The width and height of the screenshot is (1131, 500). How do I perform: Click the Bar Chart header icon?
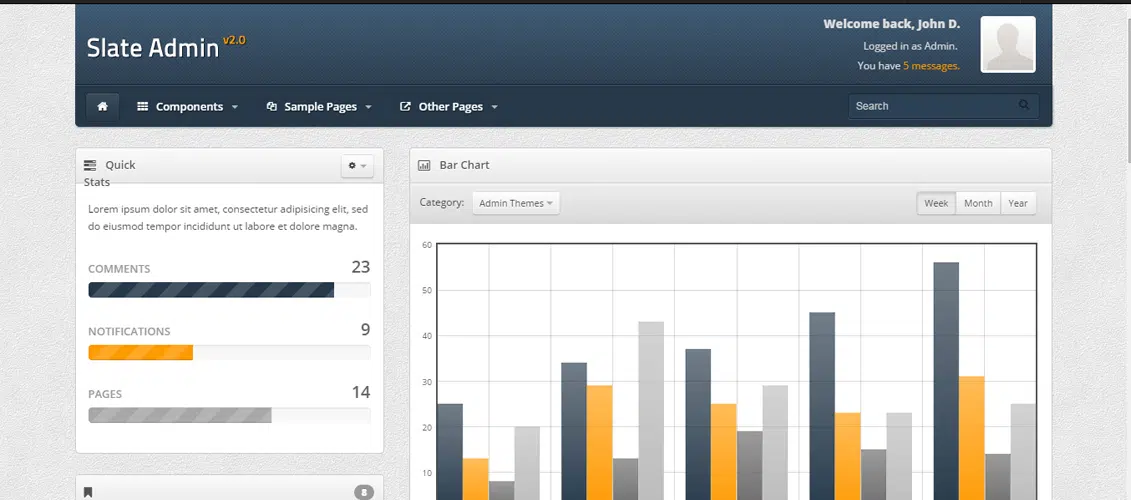pyautogui.click(x=424, y=165)
